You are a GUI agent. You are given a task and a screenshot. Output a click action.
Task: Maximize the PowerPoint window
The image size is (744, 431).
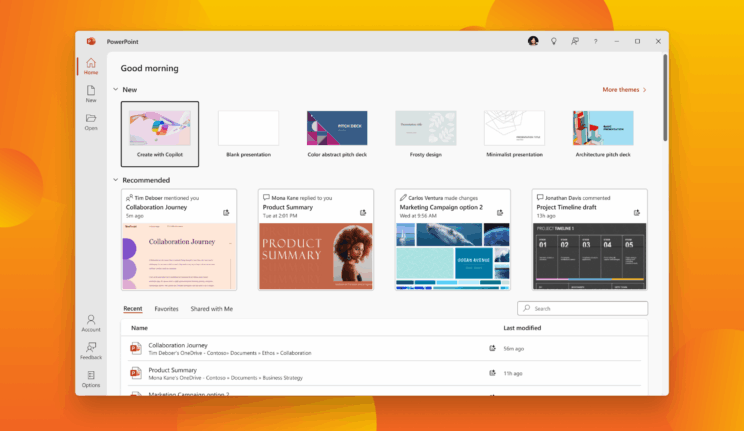(637, 41)
